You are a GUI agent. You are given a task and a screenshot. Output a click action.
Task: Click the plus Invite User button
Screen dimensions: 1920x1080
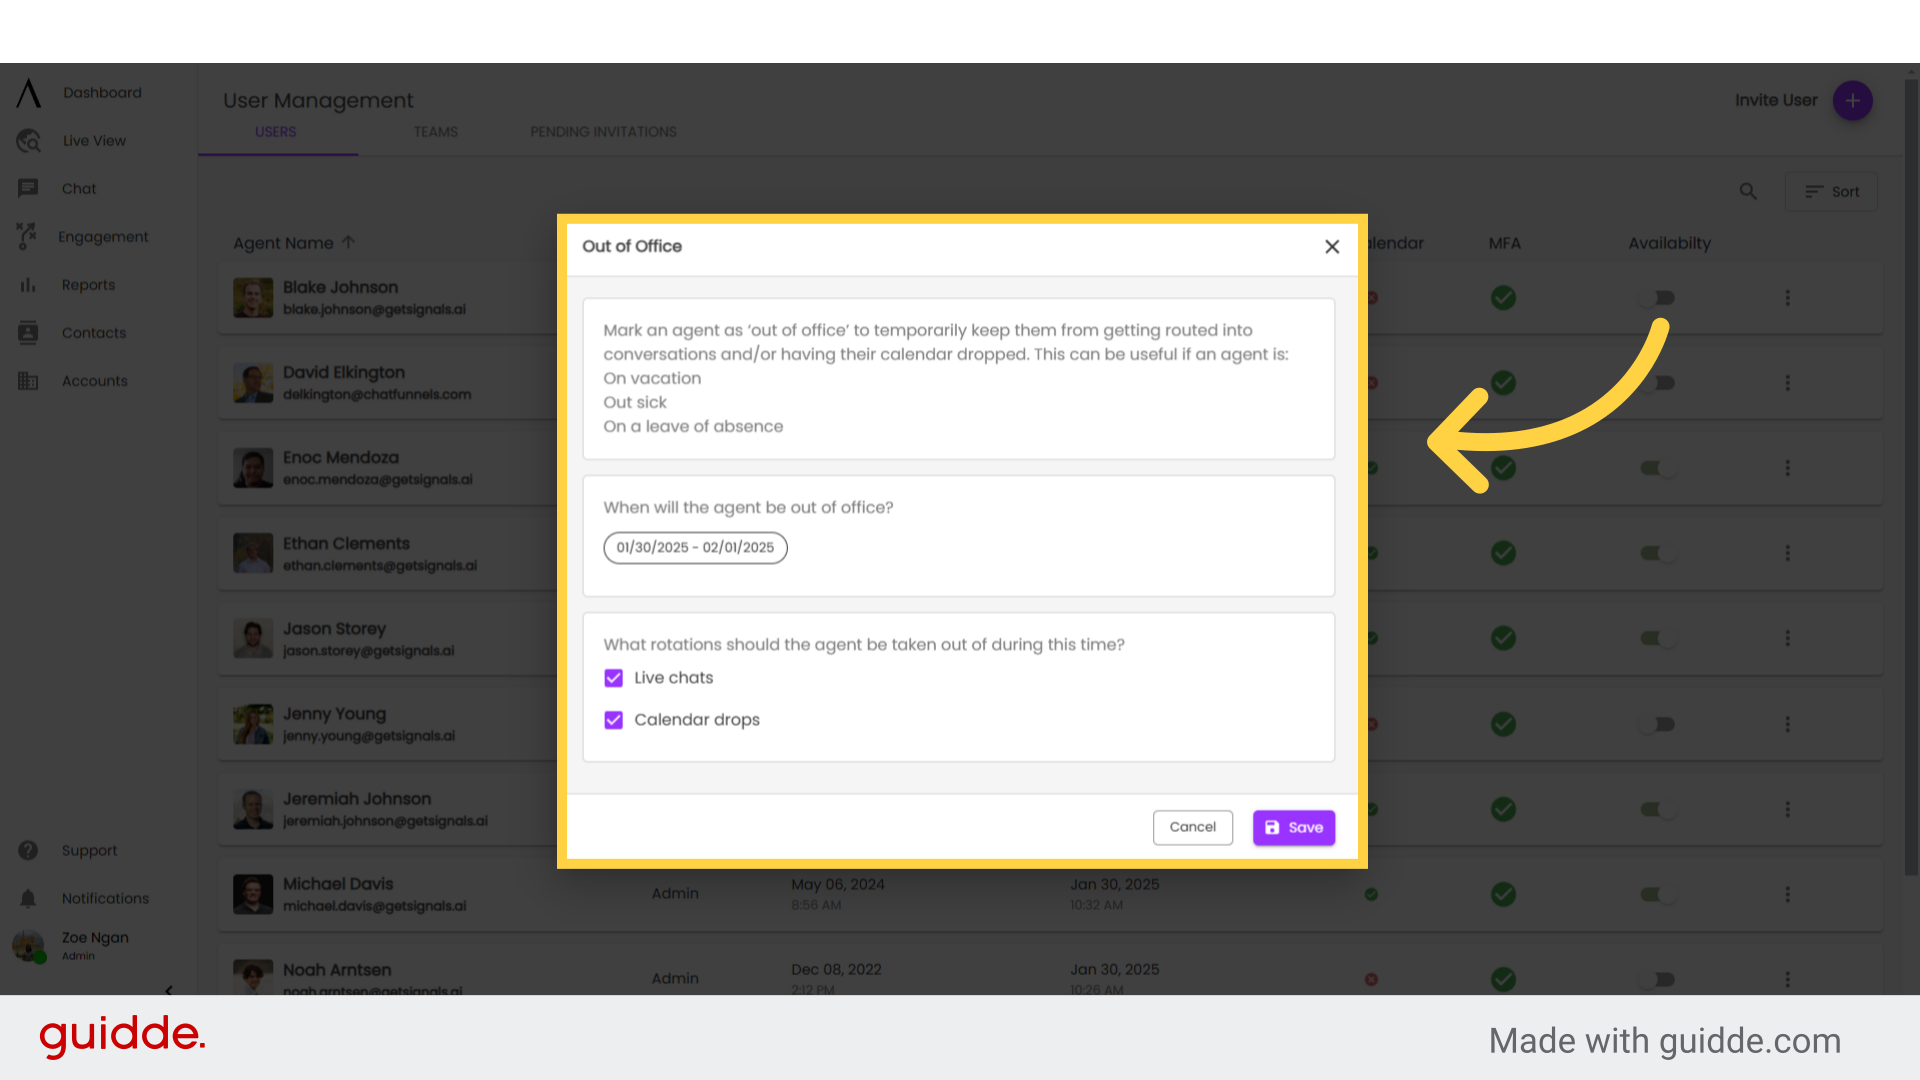1853,101
